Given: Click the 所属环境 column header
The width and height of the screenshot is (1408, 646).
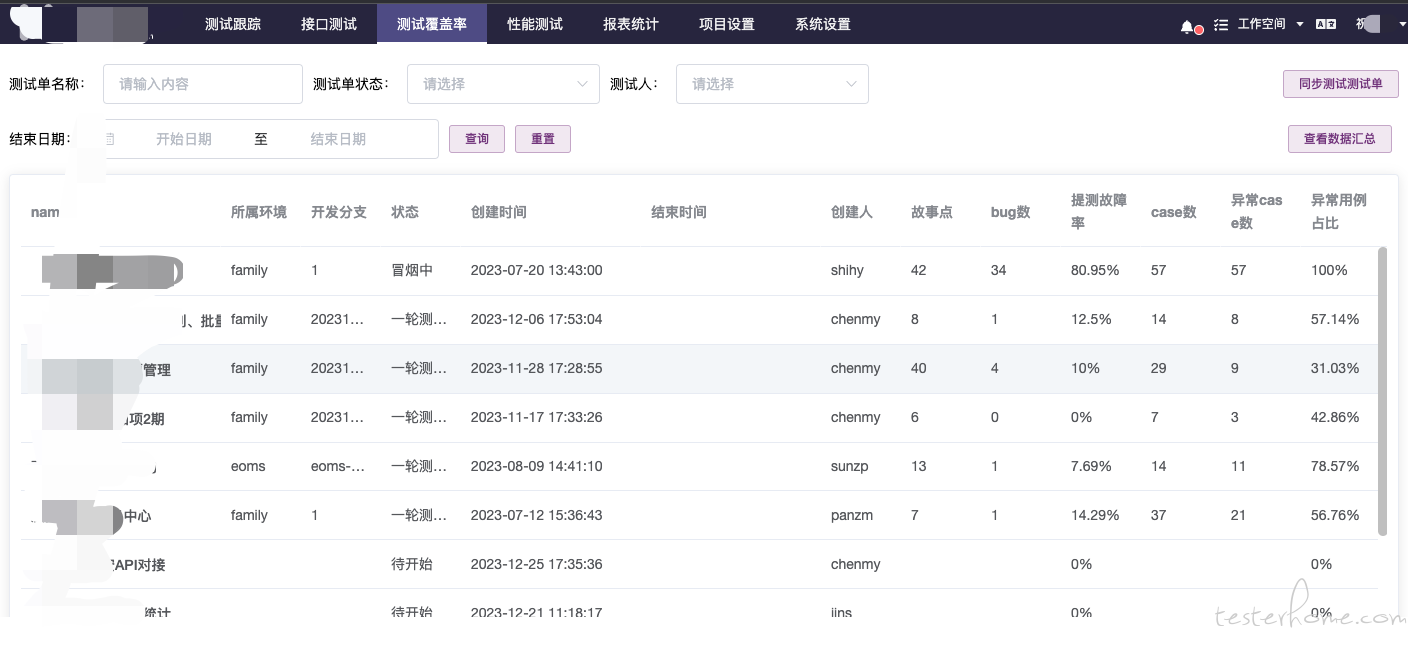Looking at the screenshot, I should [258, 212].
